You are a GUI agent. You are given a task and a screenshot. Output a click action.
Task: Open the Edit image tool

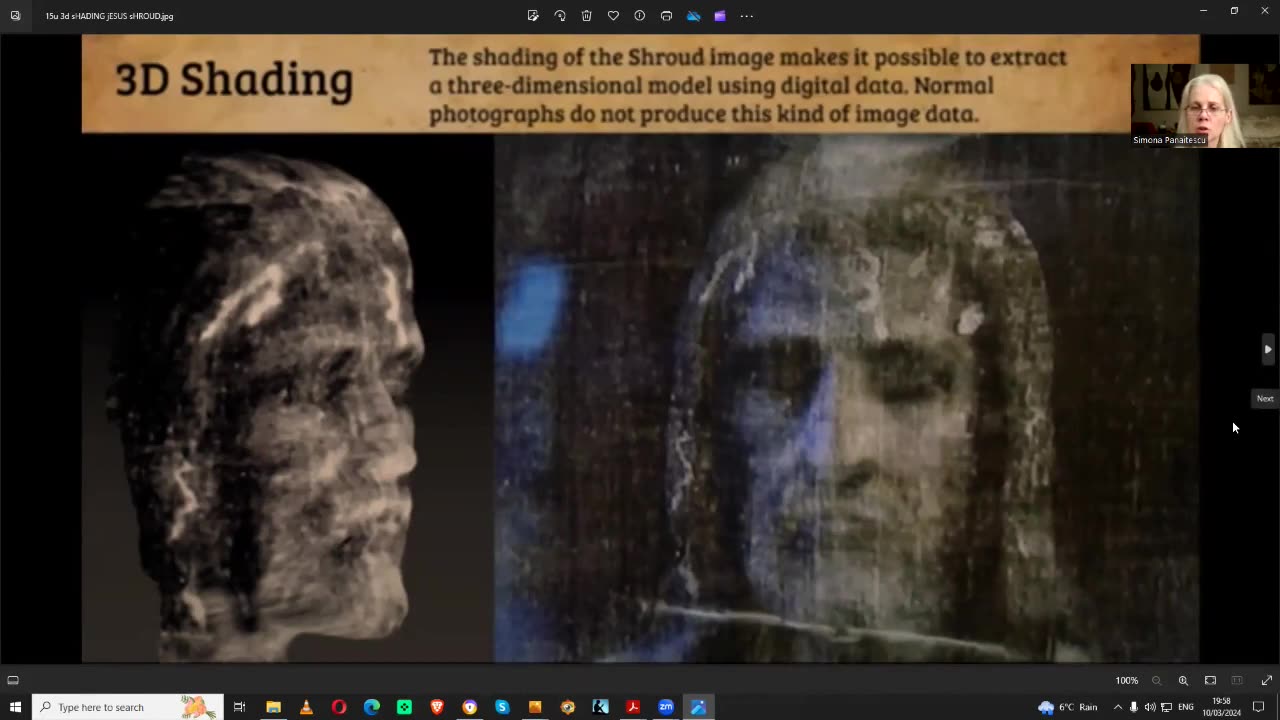533,16
